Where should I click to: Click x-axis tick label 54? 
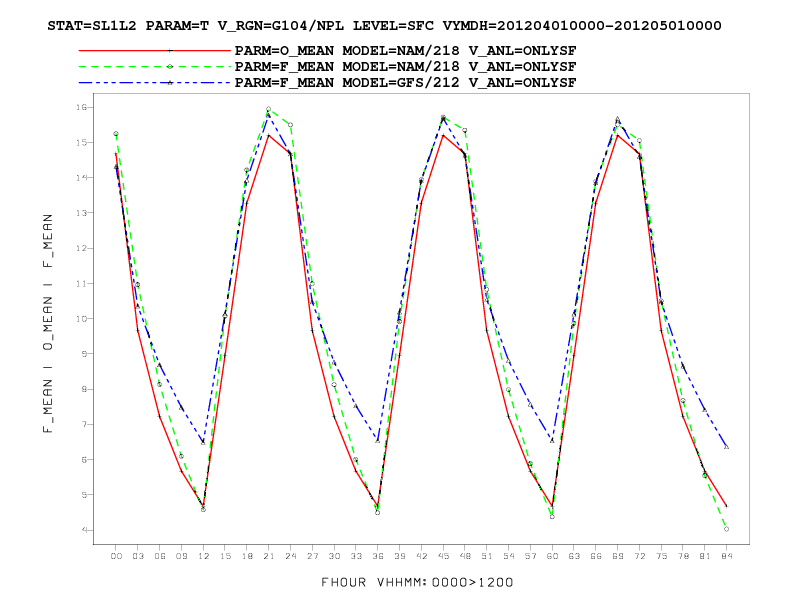(x=509, y=556)
